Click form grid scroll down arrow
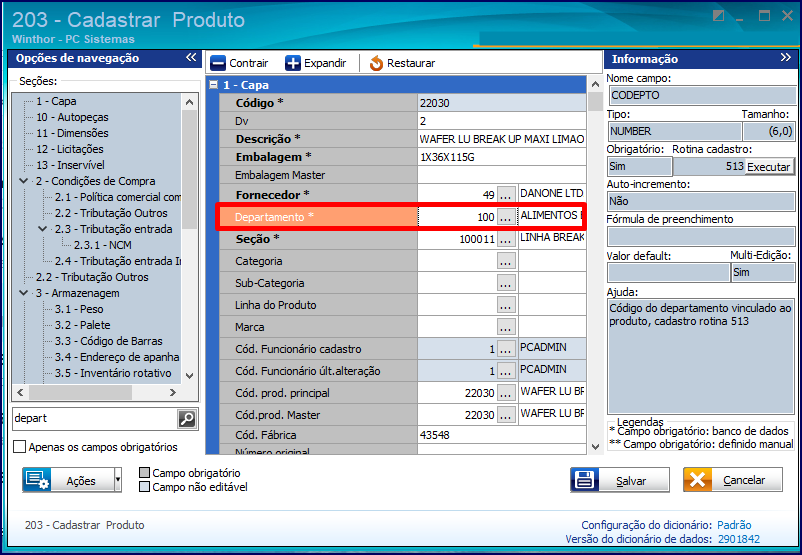Viewport: 802px width, 555px height. pos(595,446)
